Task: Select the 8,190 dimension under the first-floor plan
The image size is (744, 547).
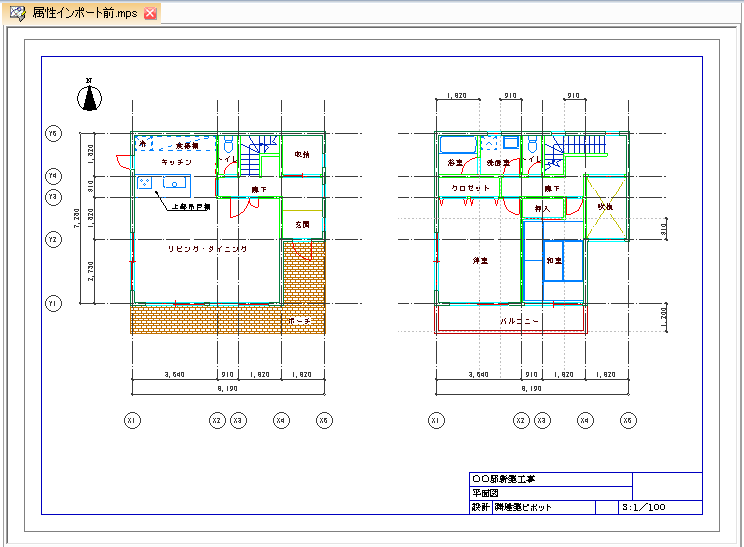Action: click(x=228, y=389)
